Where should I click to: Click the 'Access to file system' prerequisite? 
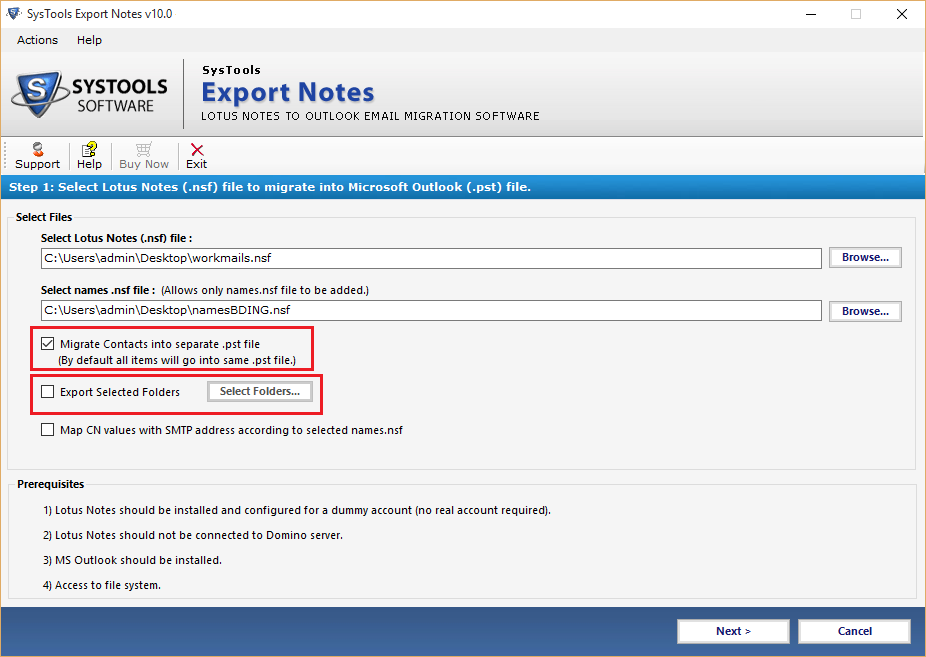point(102,585)
